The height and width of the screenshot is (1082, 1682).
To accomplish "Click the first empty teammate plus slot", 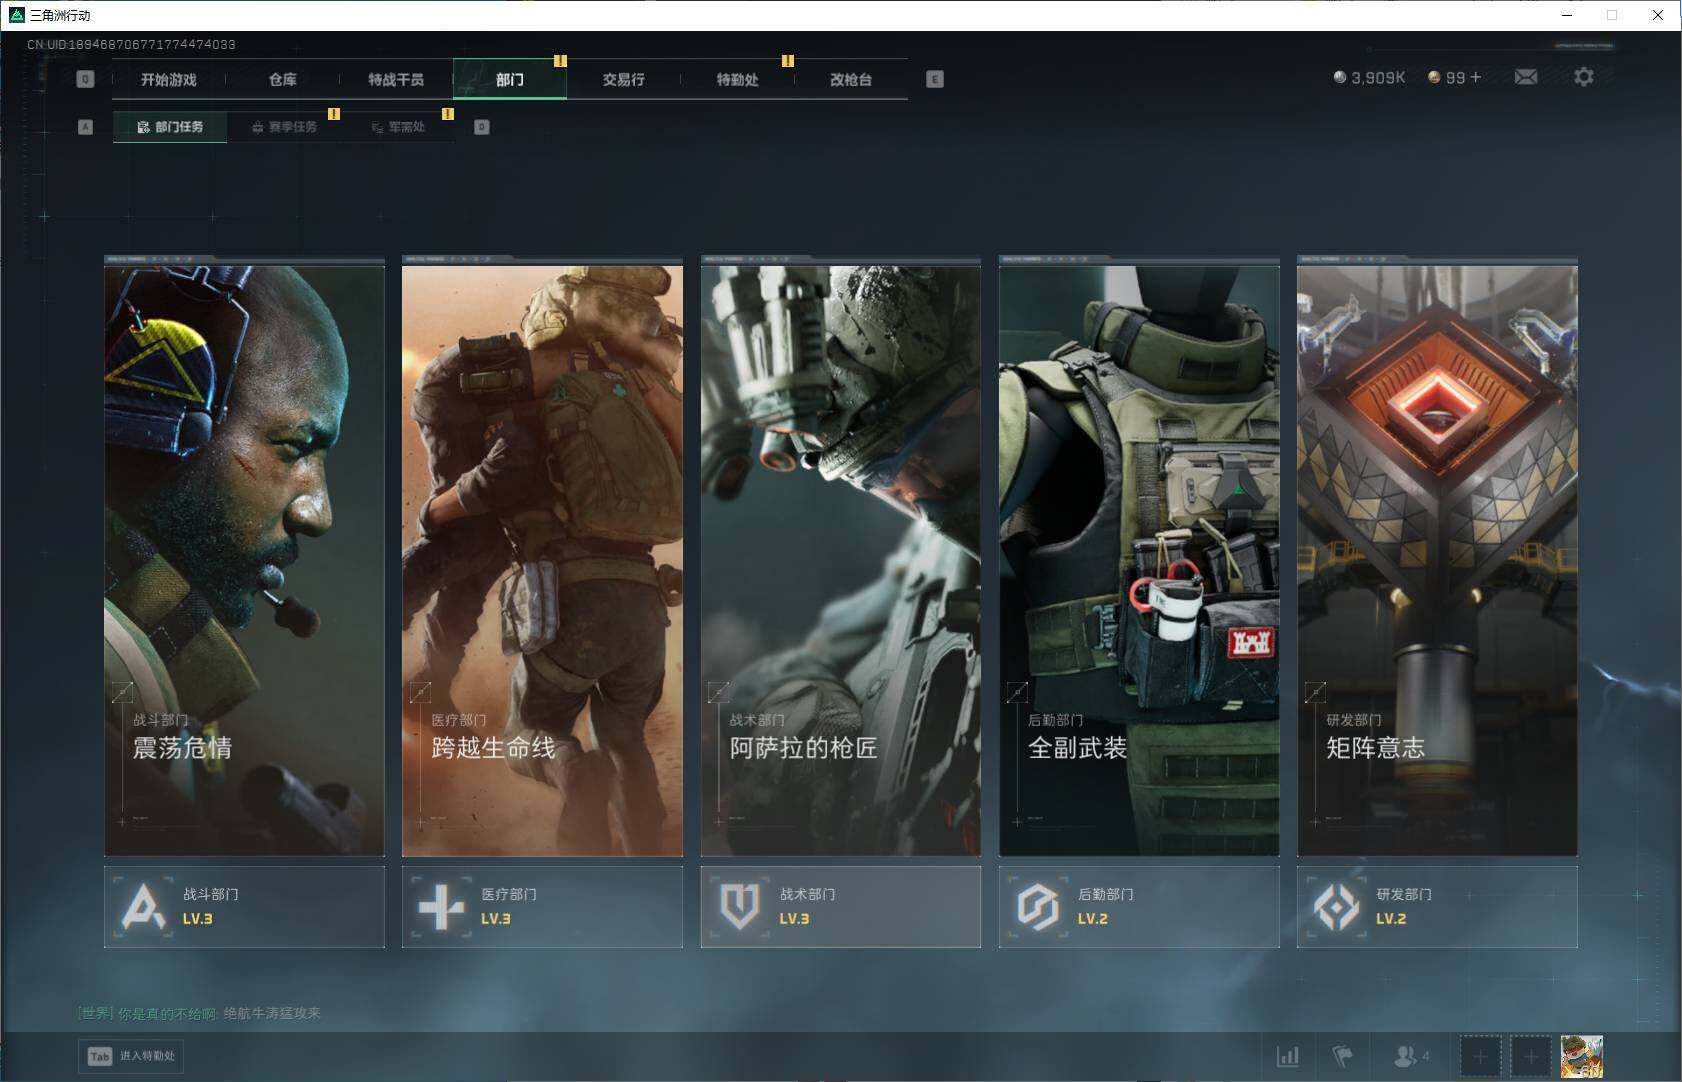I will 1480,1056.
